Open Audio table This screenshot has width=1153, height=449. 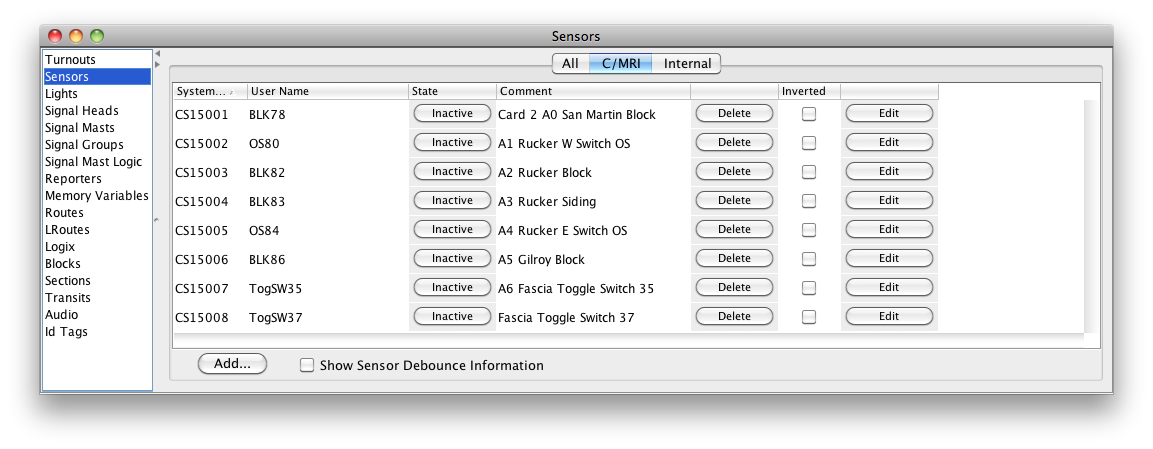coord(97,315)
